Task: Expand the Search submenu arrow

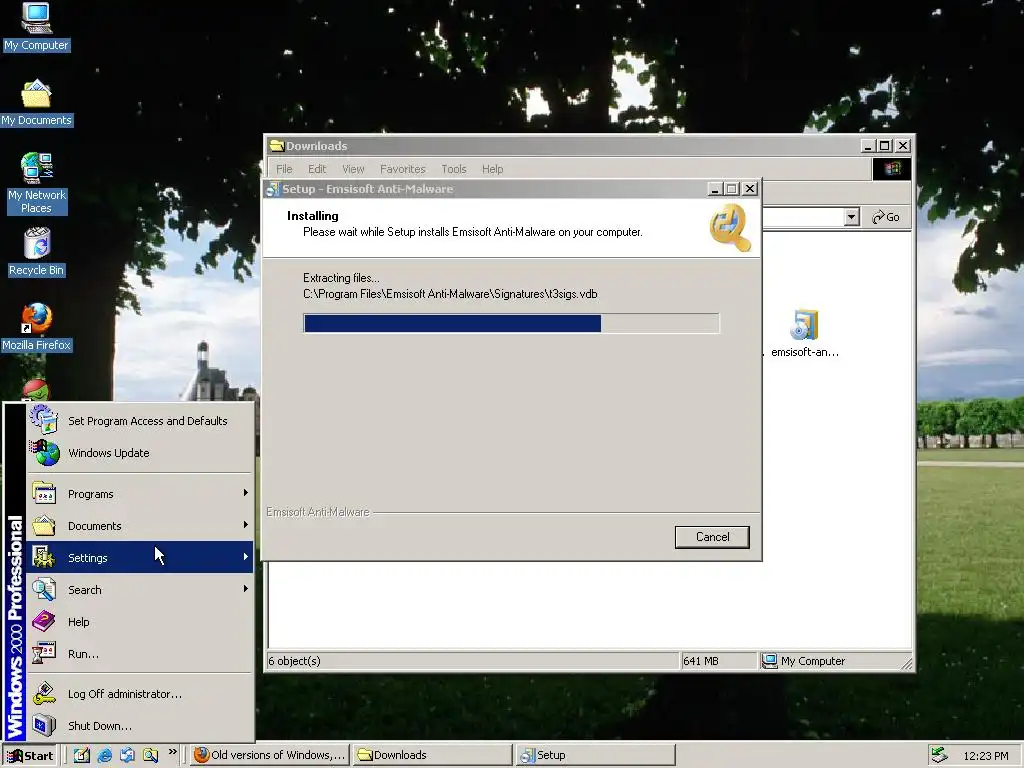Action: tap(246, 588)
